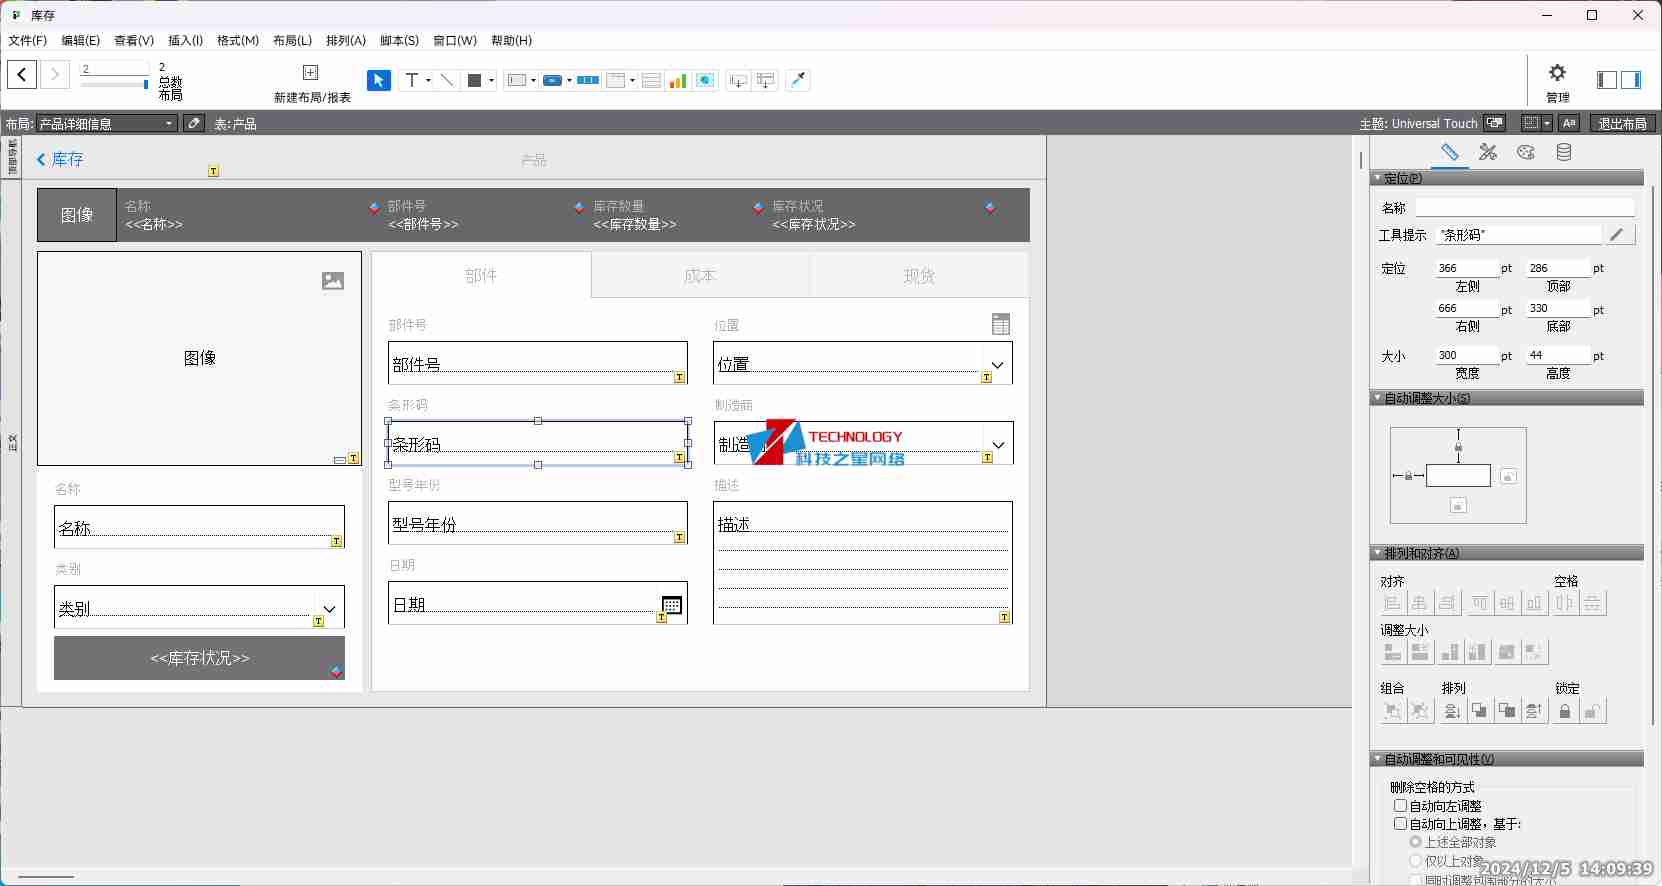
Task: Toggle the top anchor lock in autosizing
Action: (x=1458, y=447)
